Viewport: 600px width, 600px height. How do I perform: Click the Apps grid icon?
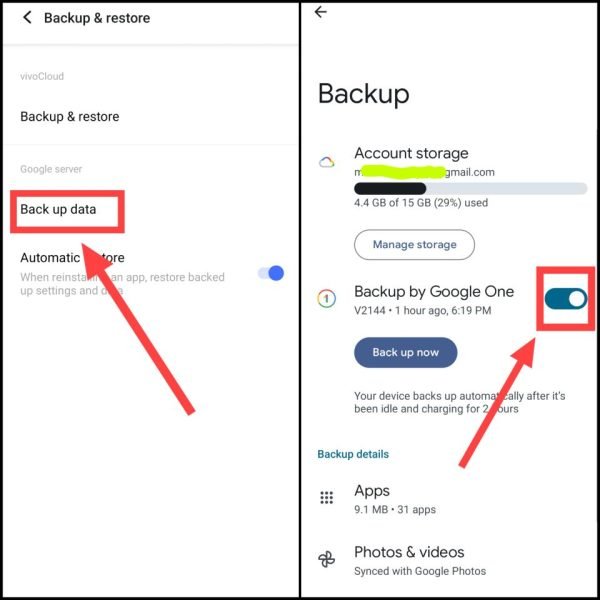coord(326,497)
